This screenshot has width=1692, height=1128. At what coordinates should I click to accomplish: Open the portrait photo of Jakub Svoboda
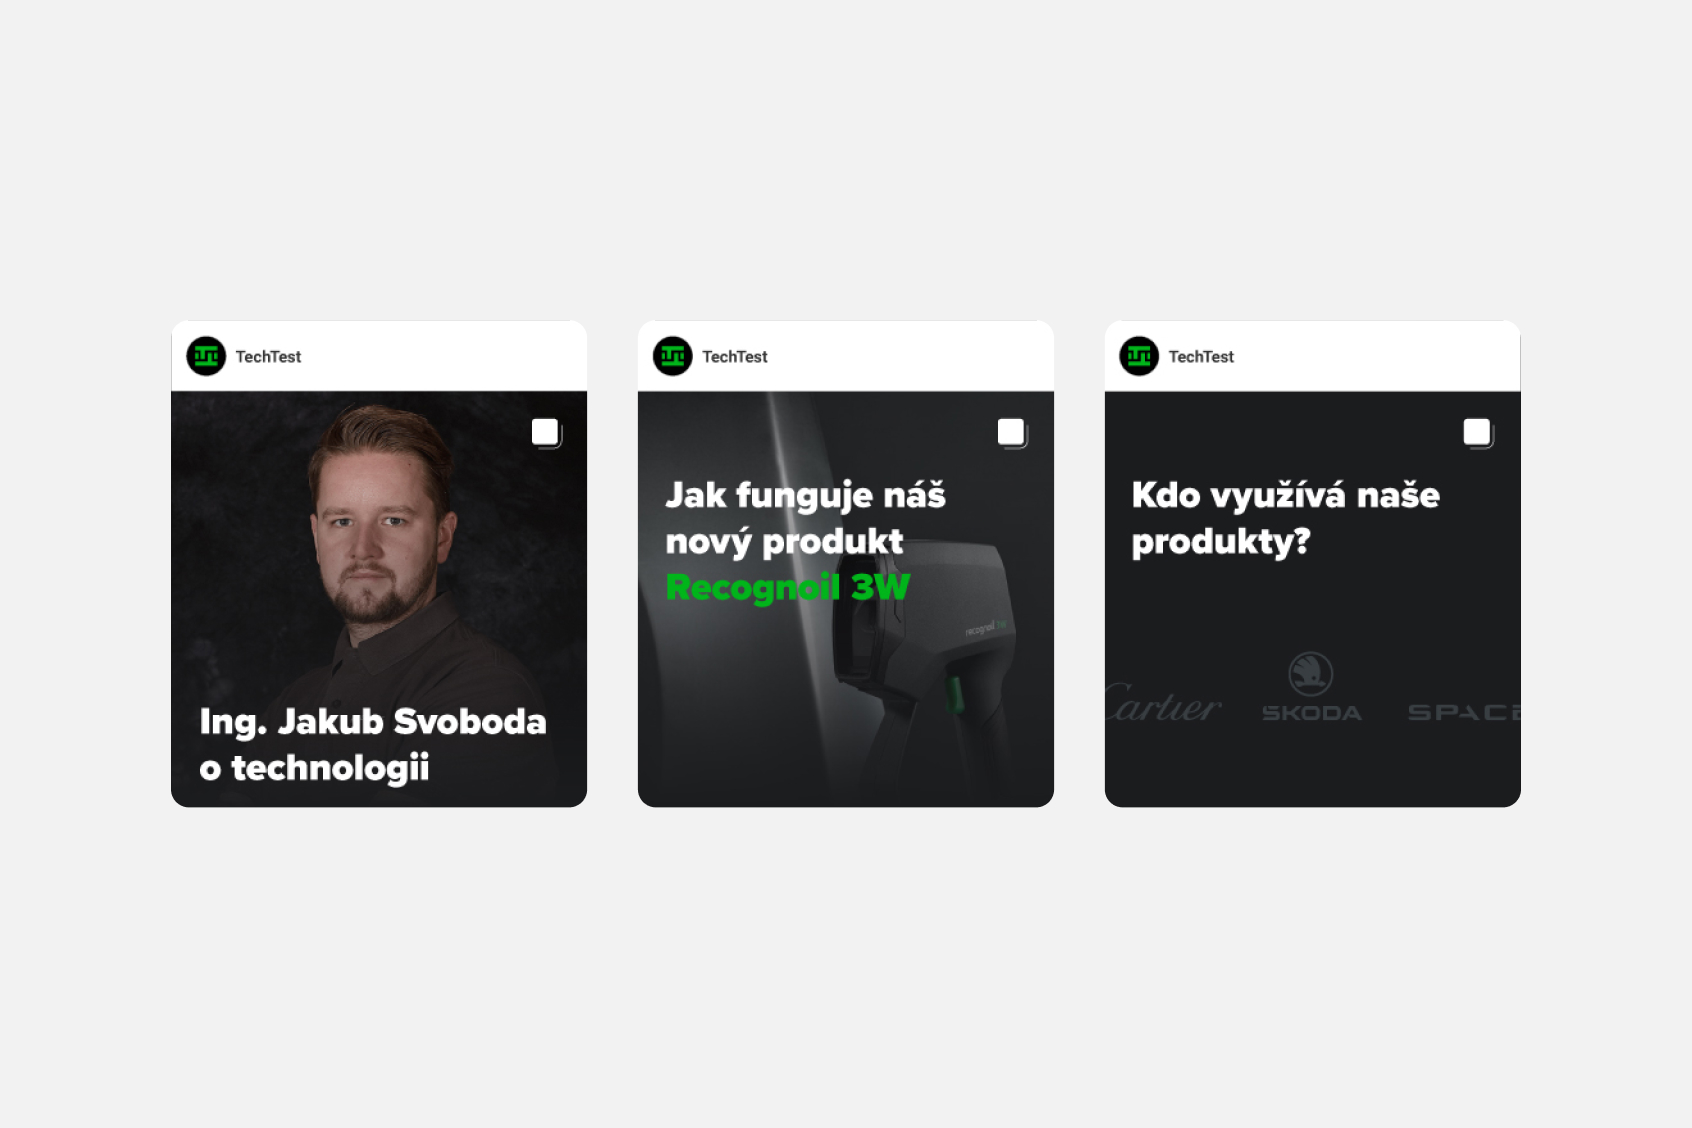pos(379,599)
